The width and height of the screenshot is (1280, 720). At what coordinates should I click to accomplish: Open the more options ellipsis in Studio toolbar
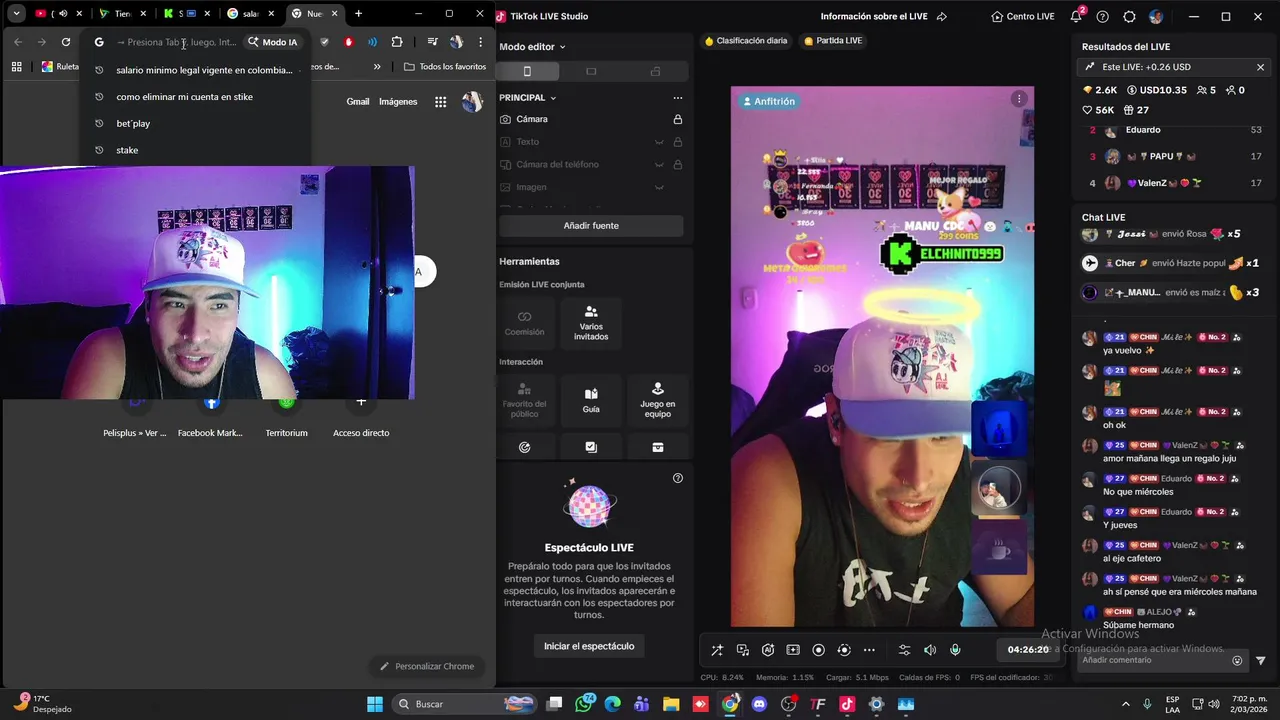(869, 650)
